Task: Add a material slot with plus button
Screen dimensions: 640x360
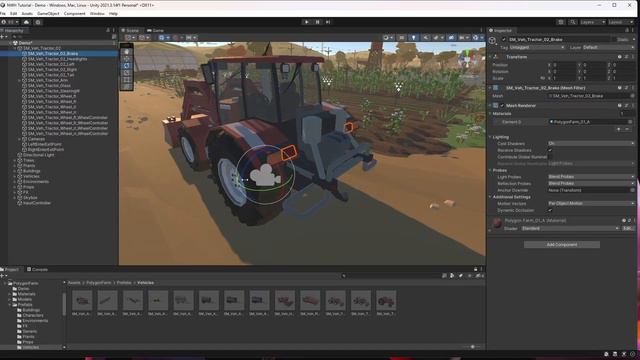Action: pyautogui.click(x=619, y=129)
